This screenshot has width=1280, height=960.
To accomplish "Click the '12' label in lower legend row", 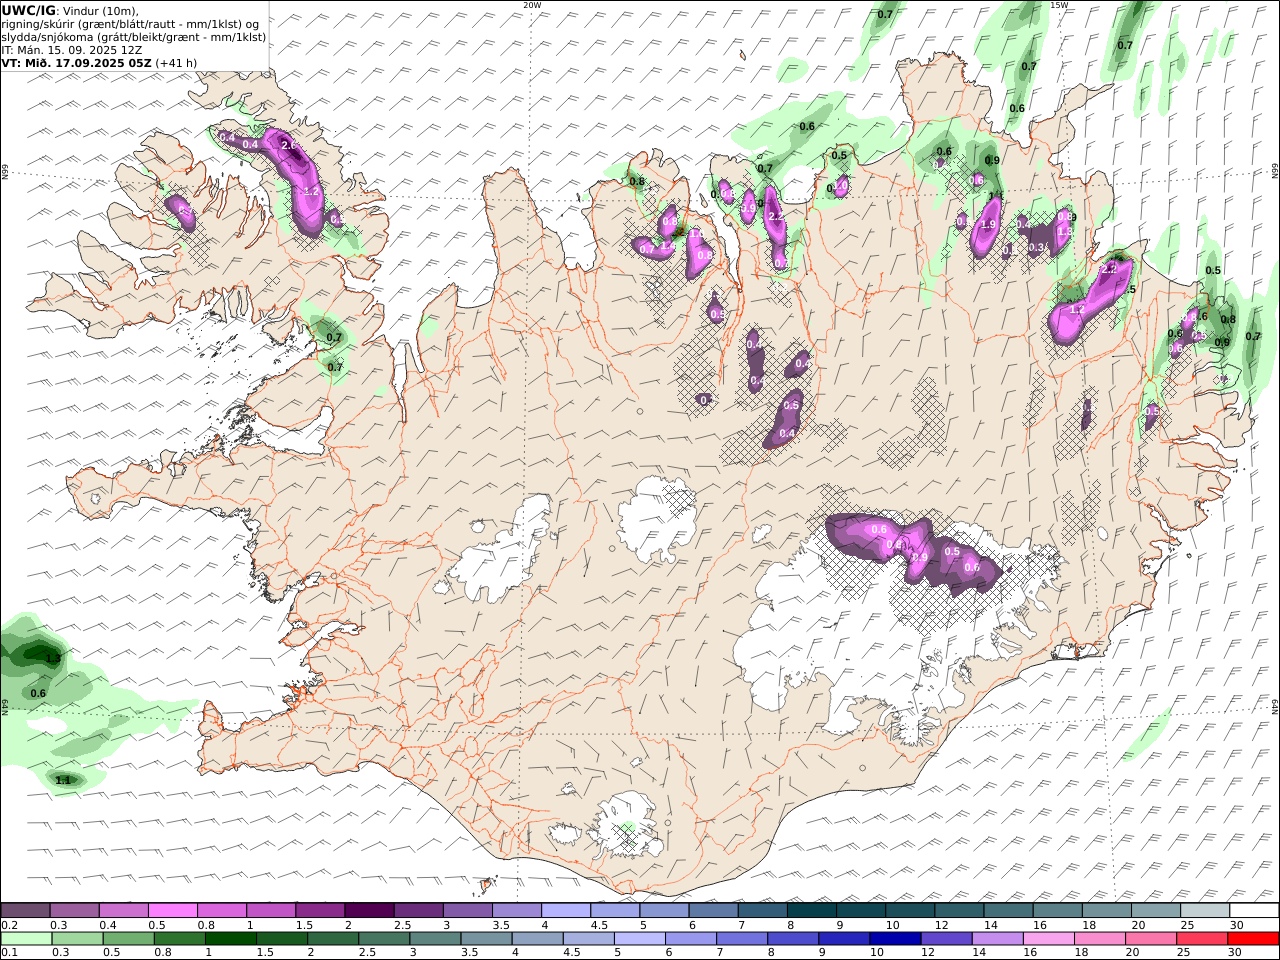I will (x=928, y=953).
